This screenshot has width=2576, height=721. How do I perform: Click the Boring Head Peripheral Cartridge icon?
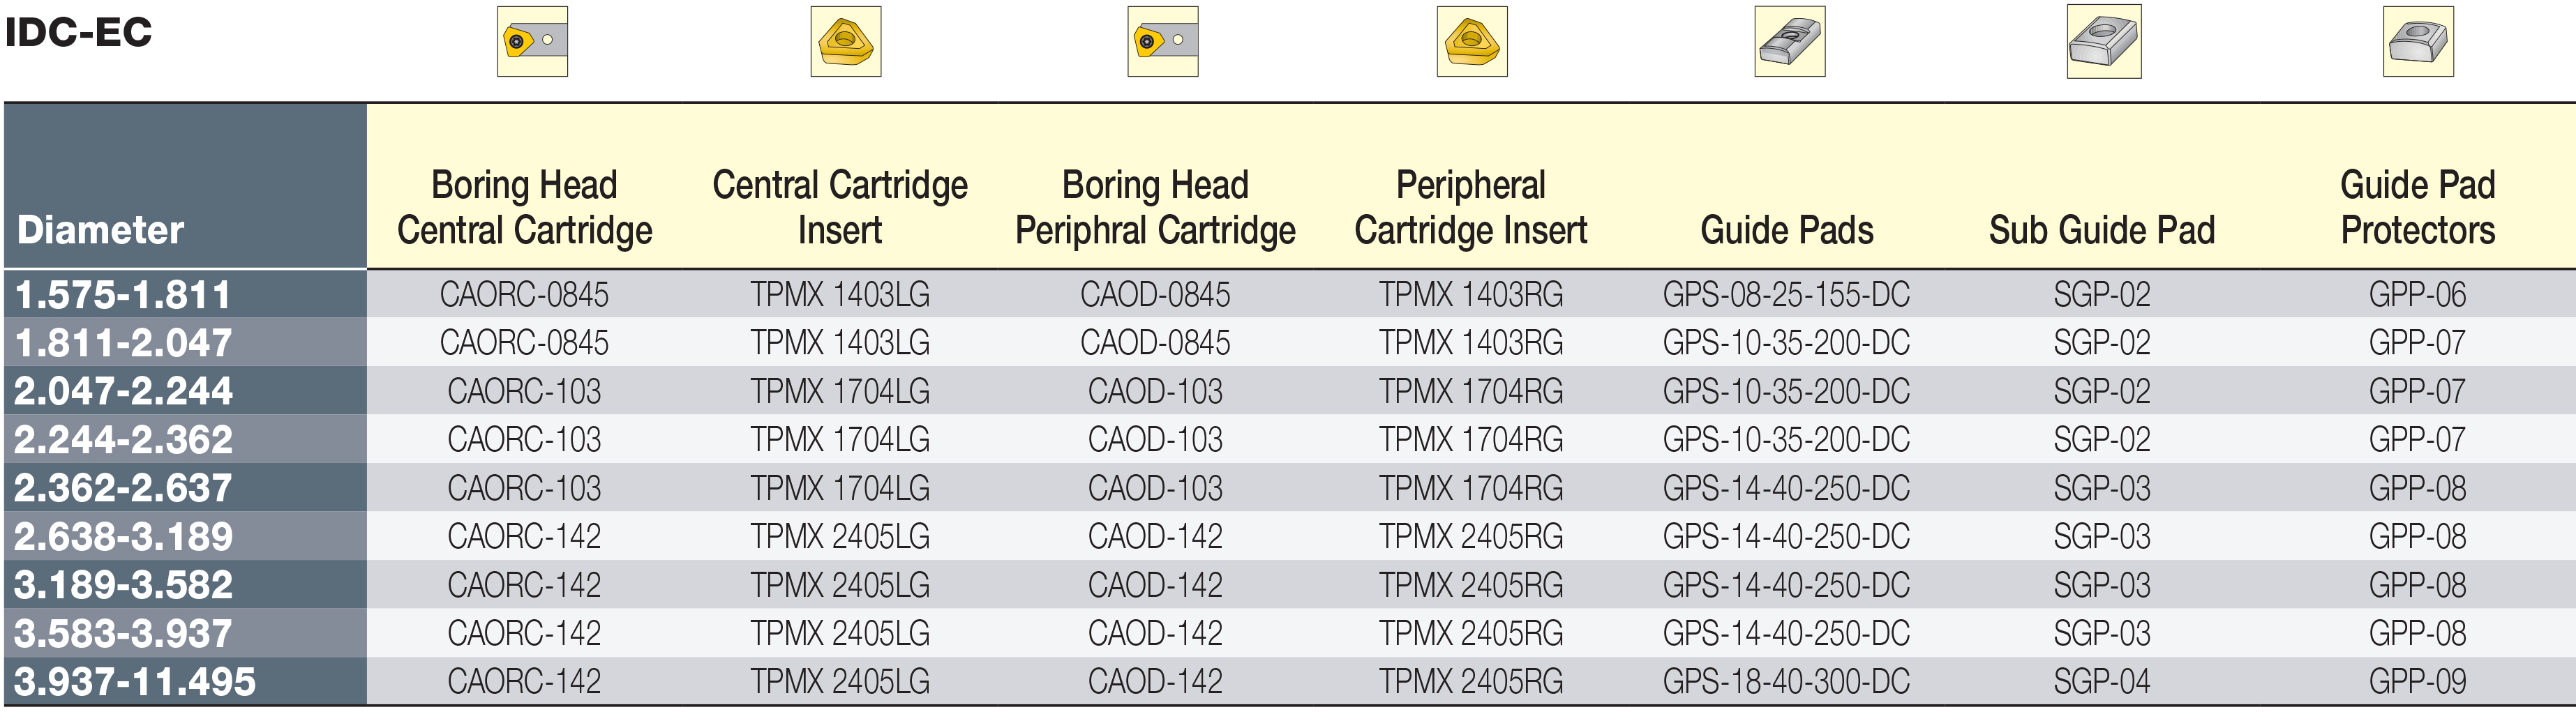click(1162, 41)
